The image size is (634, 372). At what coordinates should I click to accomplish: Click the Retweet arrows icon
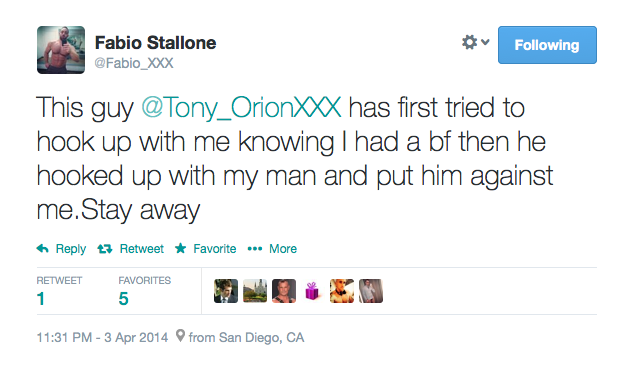point(105,249)
